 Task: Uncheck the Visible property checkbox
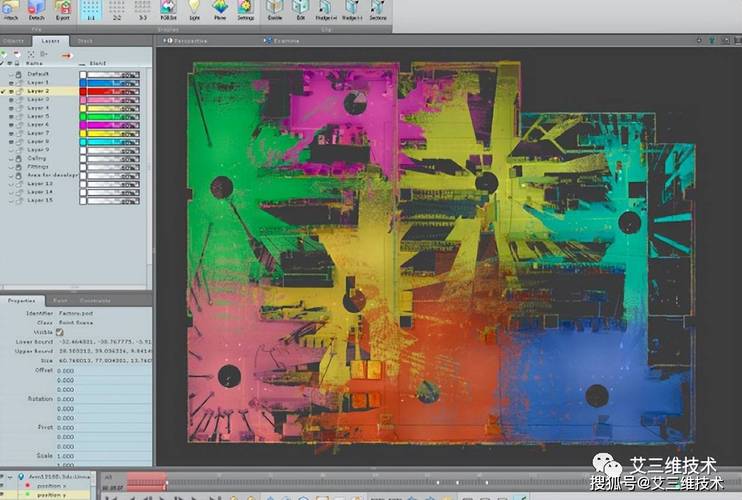pyautogui.click(x=60, y=332)
